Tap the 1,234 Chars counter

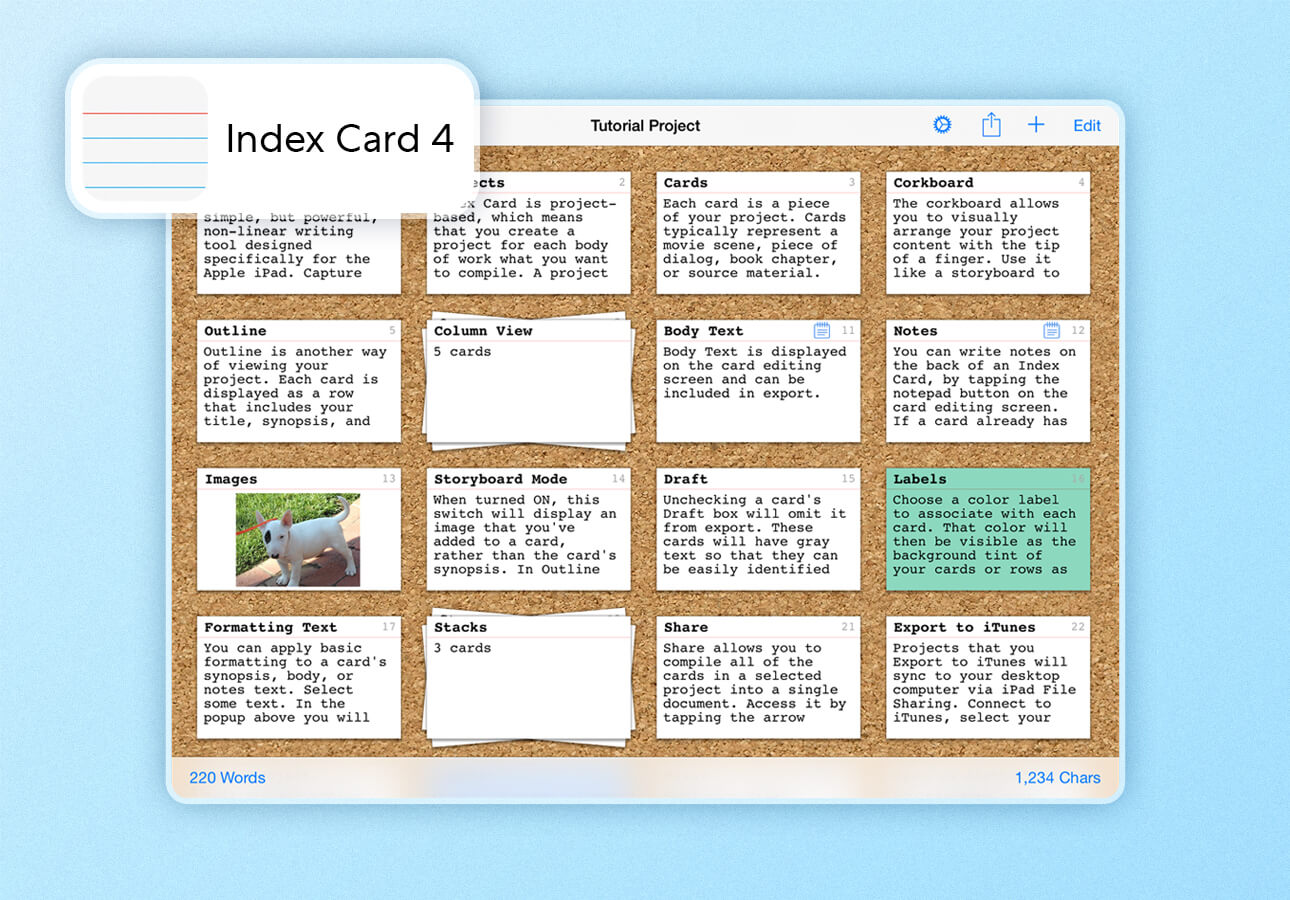click(1057, 777)
